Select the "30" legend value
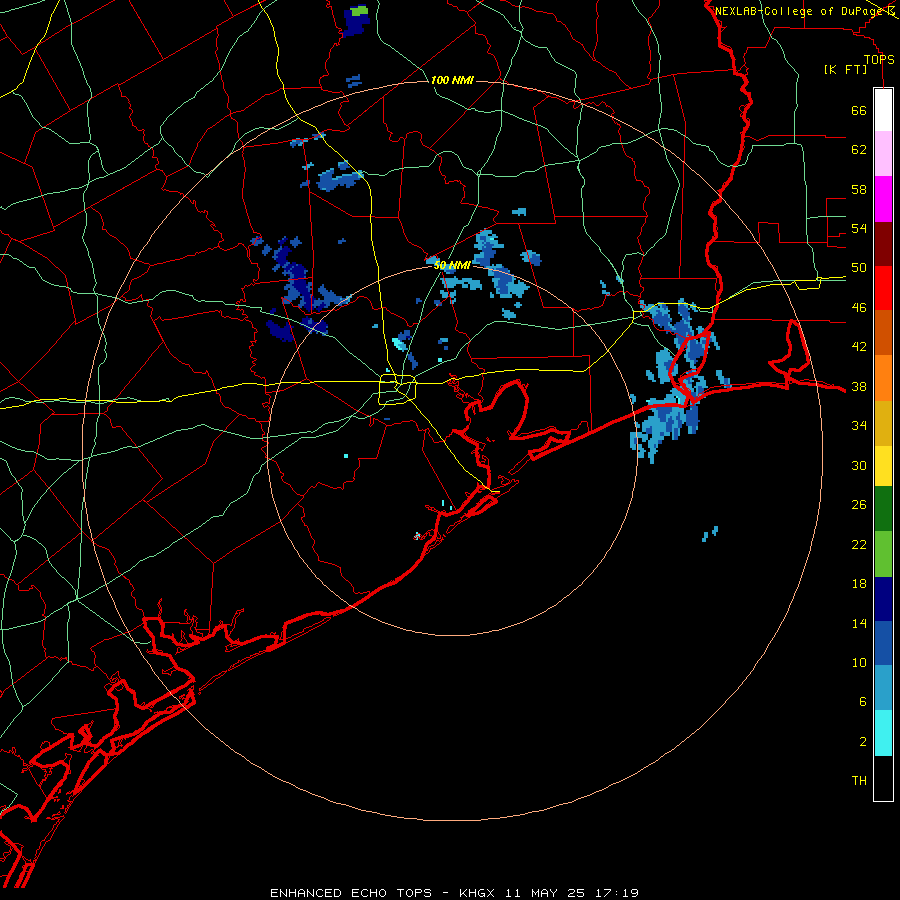This screenshot has height=900, width=900. 859,465
